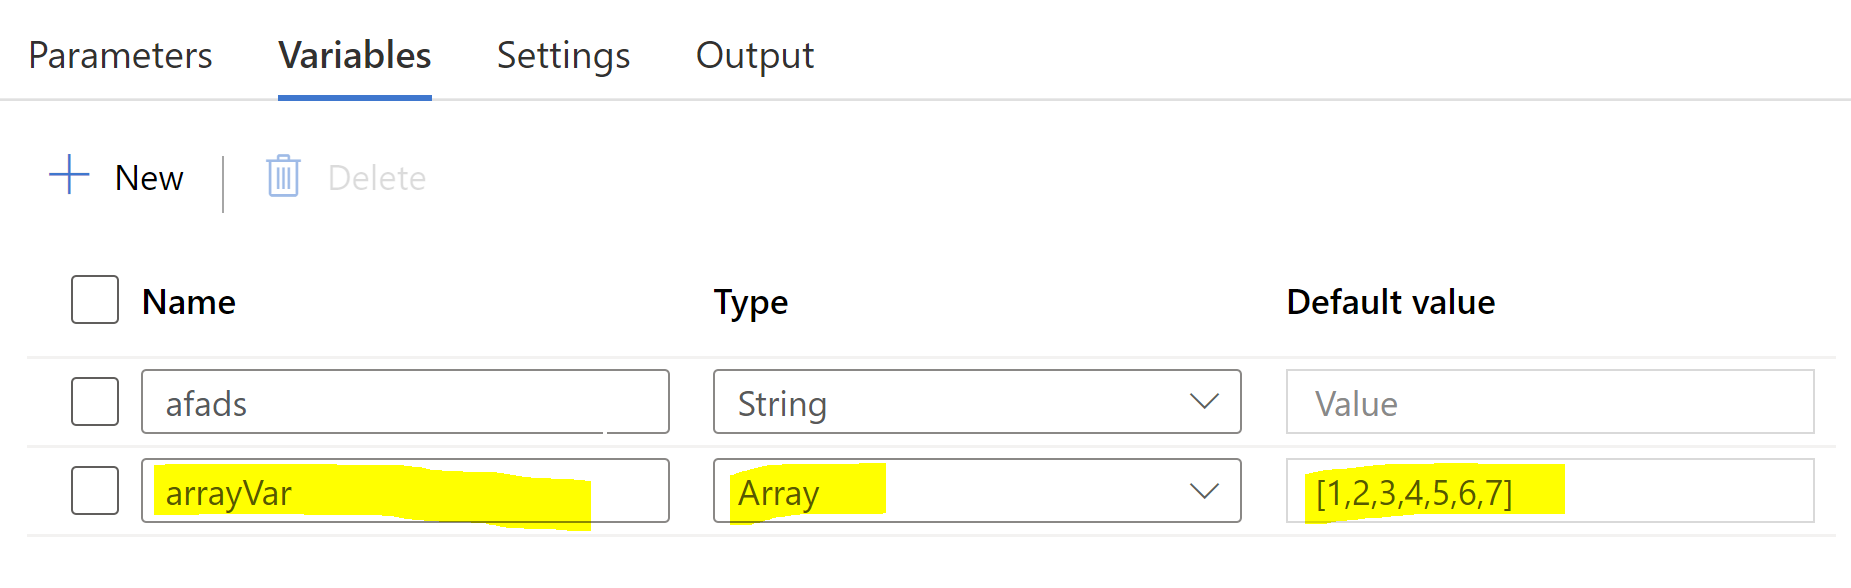Image resolution: width=1851 pixels, height=588 pixels.
Task: Click the [1,2,3,4,5,6,7] default value field
Action: (x=1550, y=491)
